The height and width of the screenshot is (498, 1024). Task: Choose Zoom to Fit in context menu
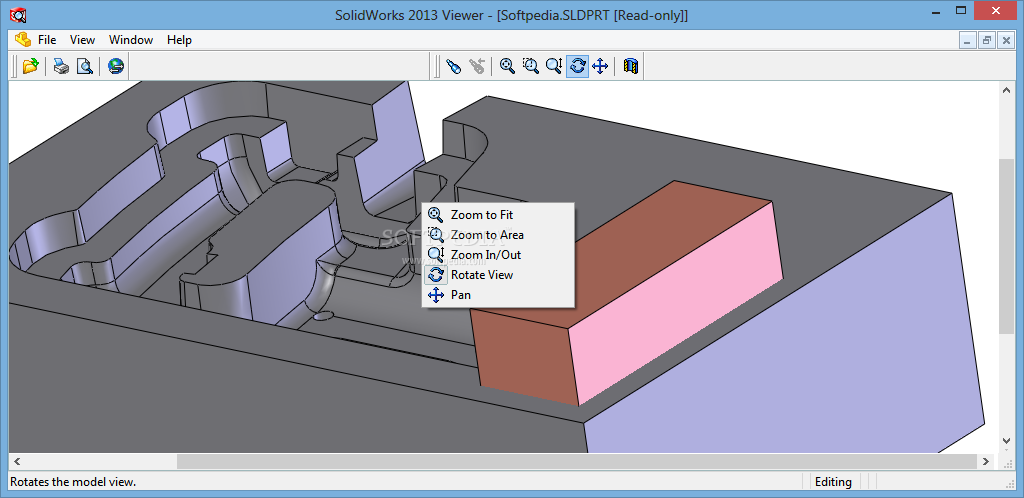tap(498, 215)
